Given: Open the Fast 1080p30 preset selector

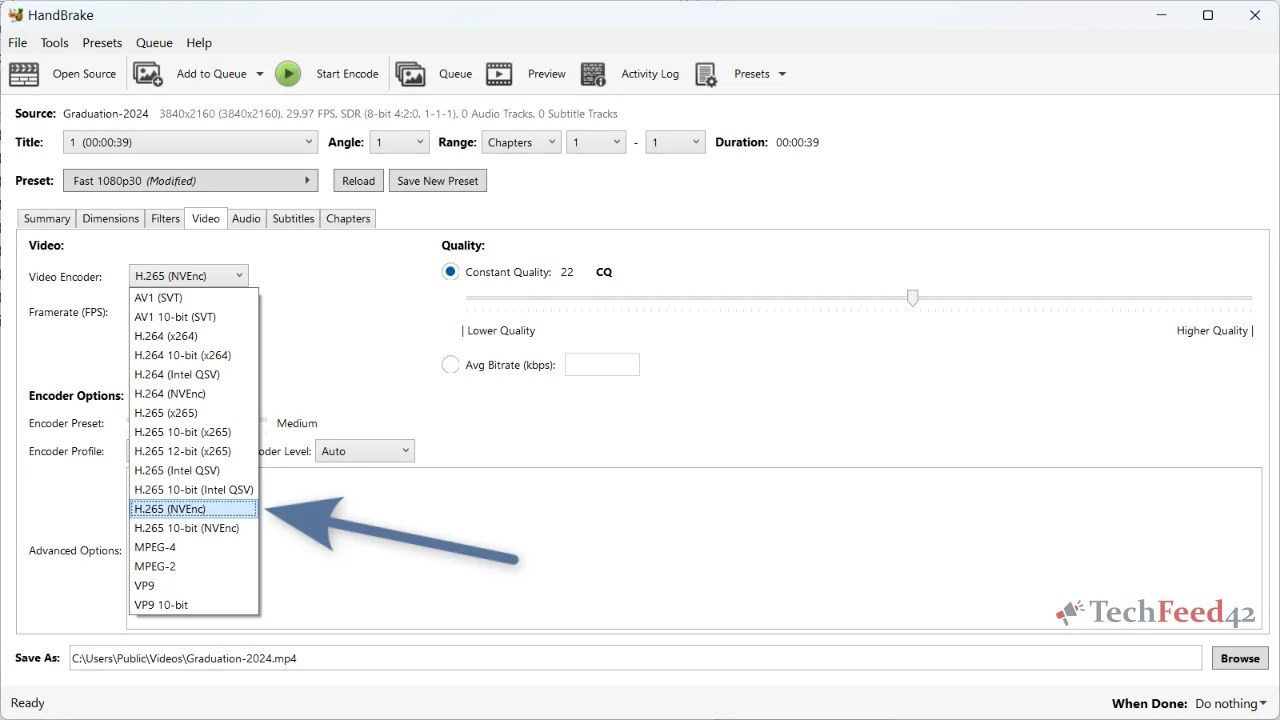Looking at the screenshot, I should tap(190, 181).
